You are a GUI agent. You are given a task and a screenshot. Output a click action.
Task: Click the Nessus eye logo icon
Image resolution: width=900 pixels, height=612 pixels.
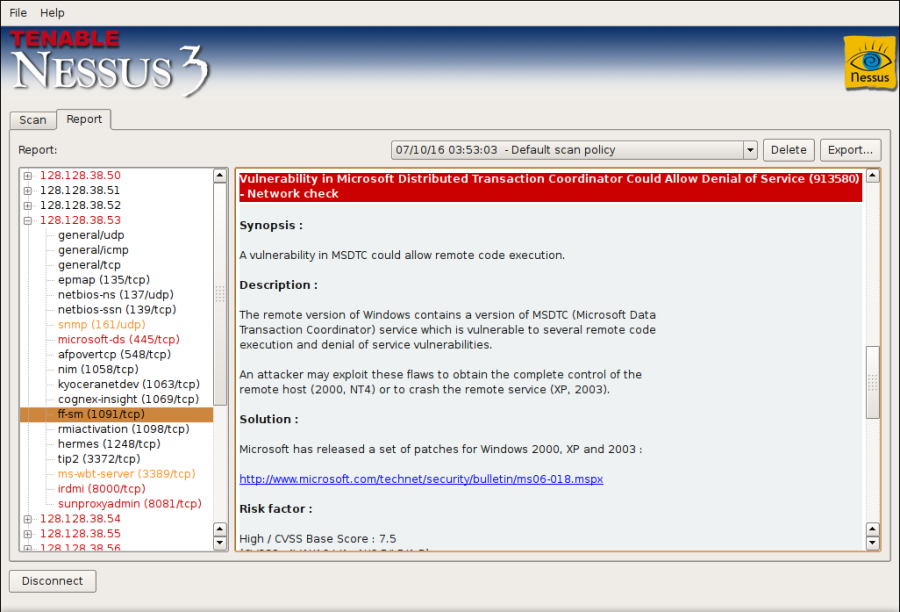click(870, 63)
